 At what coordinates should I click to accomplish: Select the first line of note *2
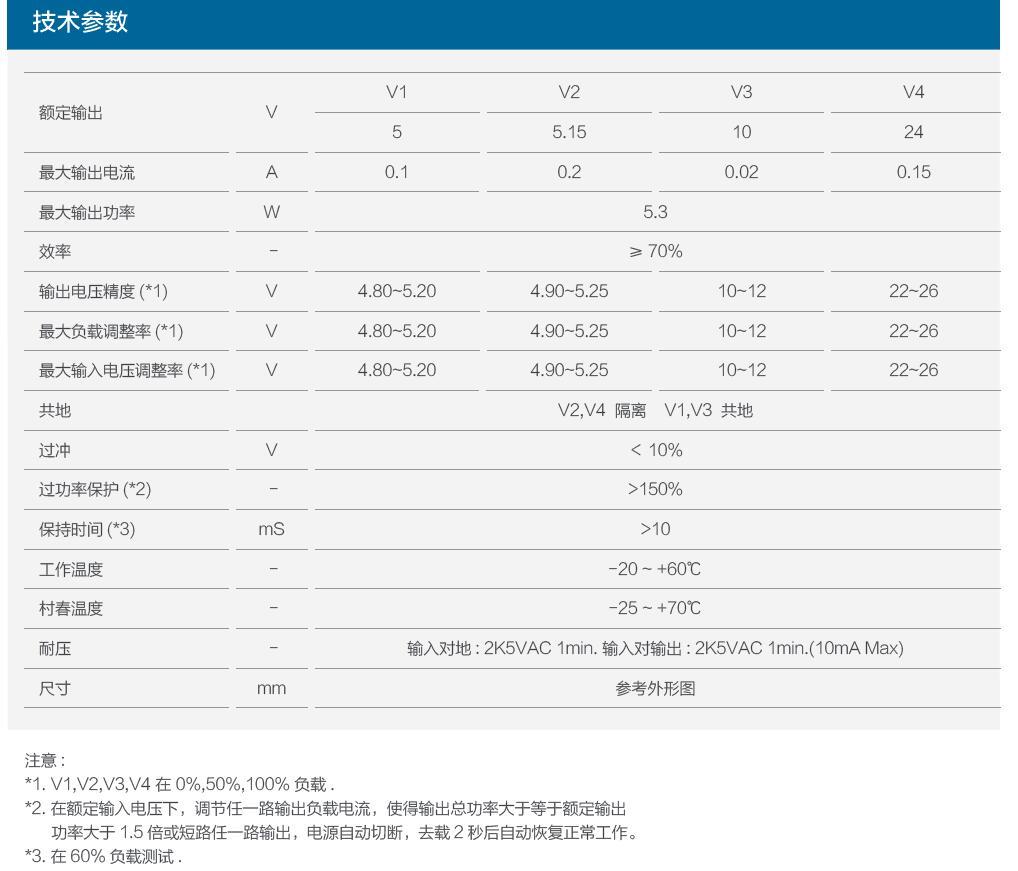325,809
